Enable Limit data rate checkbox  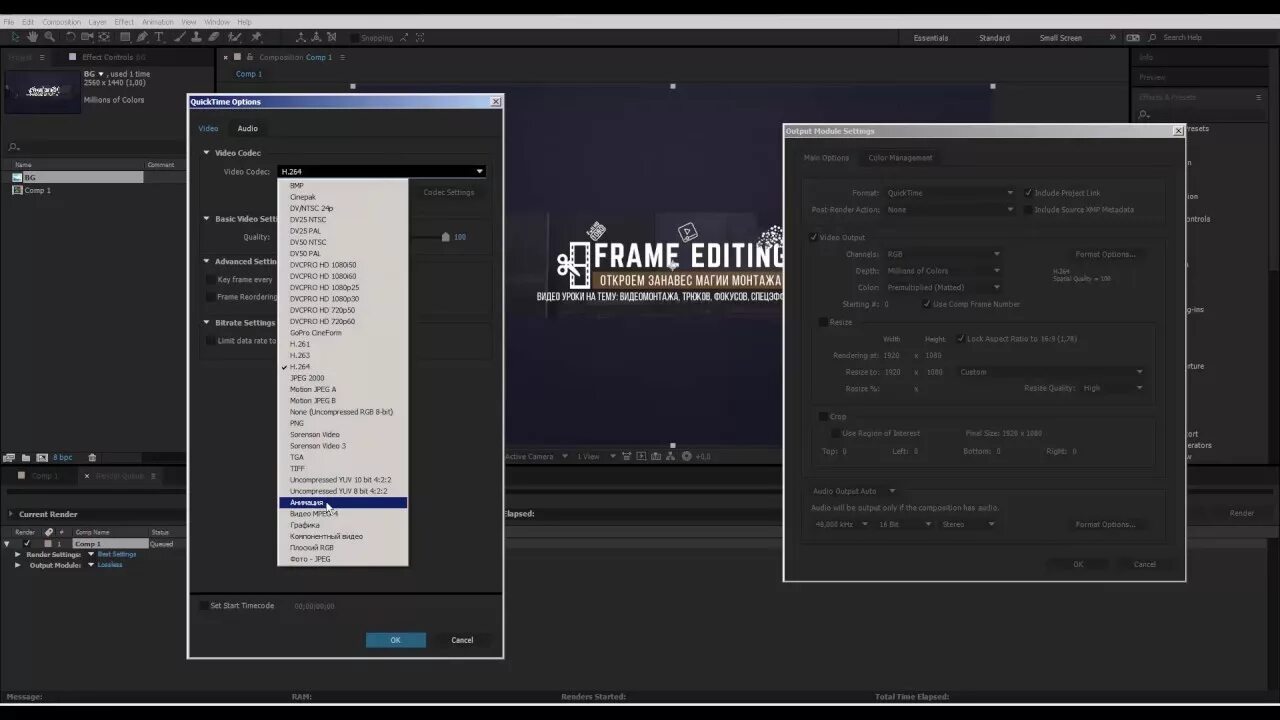(210, 341)
